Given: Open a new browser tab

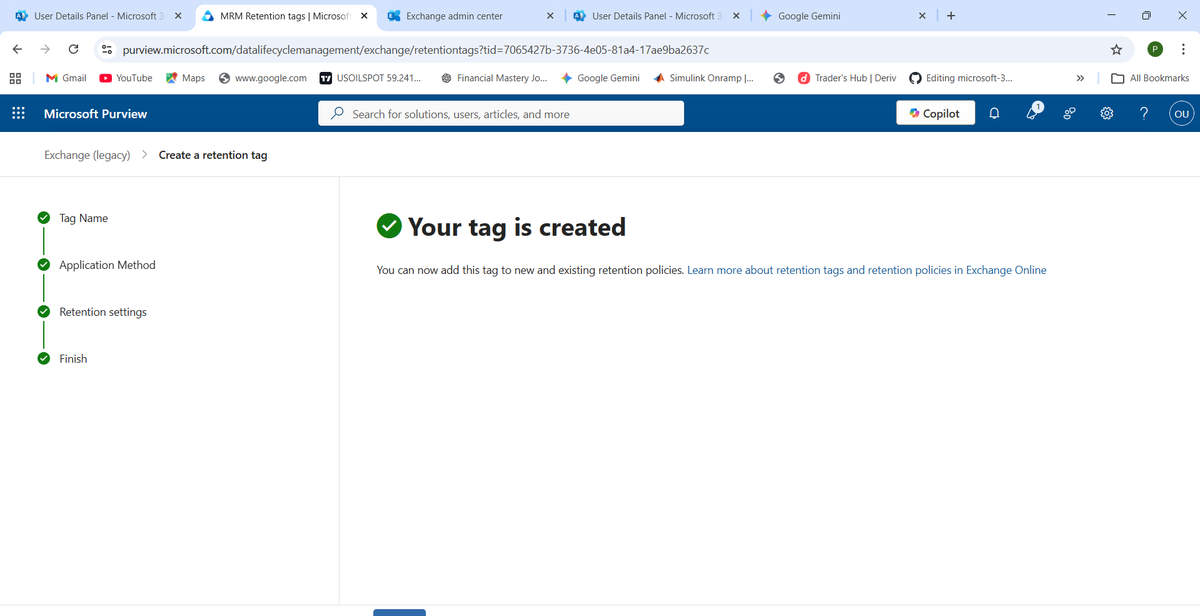Looking at the screenshot, I should [950, 16].
